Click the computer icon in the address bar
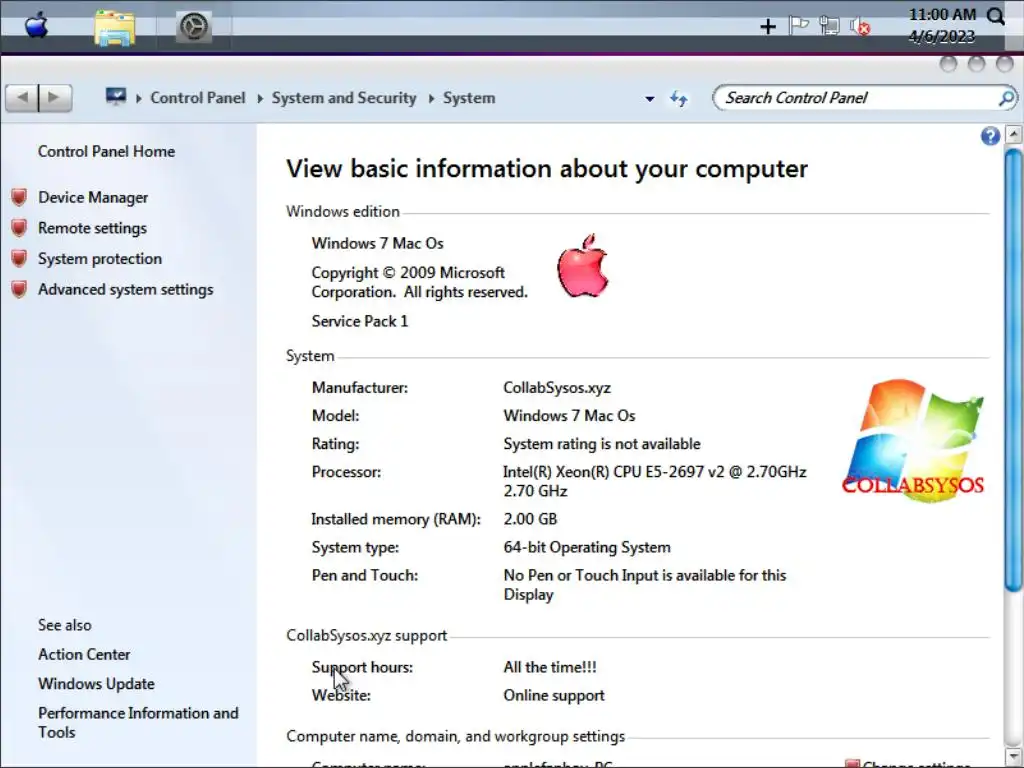The height and width of the screenshot is (768, 1024). pyautogui.click(x=116, y=97)
